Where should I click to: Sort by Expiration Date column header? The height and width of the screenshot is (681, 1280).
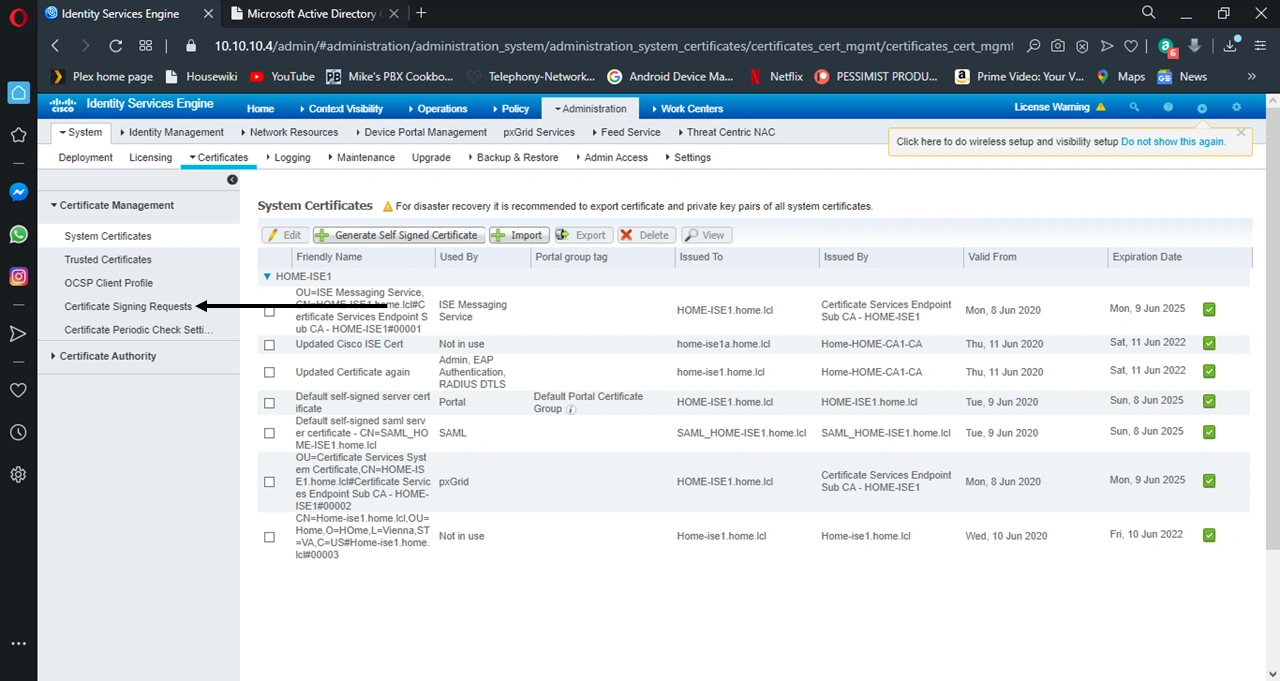click(1147, 257)
